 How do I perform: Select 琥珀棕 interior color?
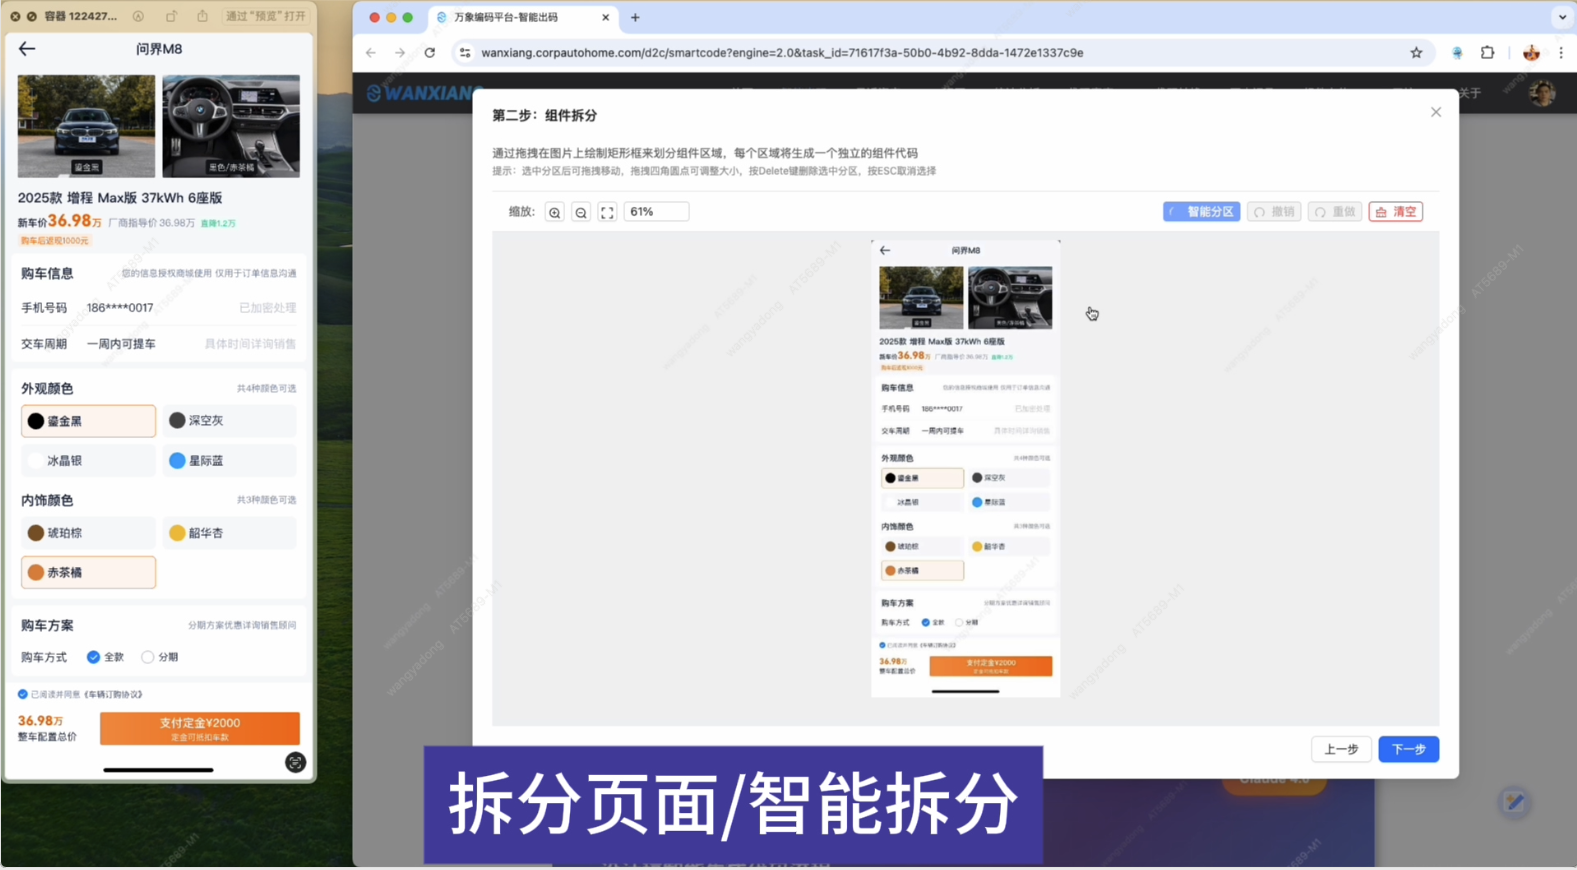pos(88,533)
